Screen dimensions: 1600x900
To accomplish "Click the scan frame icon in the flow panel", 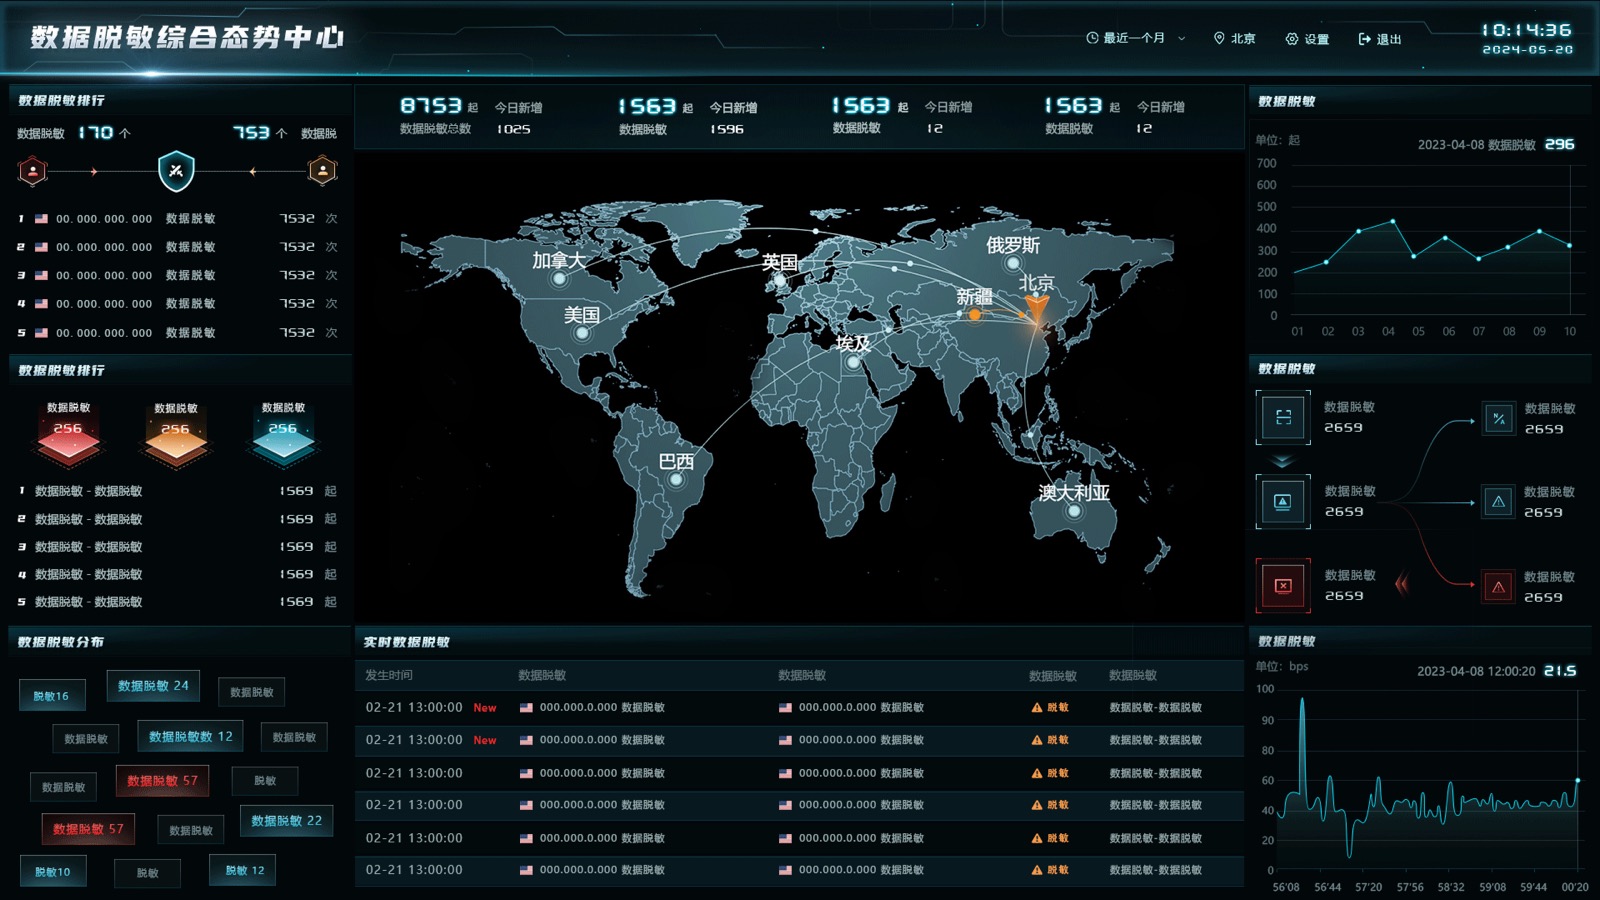I will (1283, 417).
